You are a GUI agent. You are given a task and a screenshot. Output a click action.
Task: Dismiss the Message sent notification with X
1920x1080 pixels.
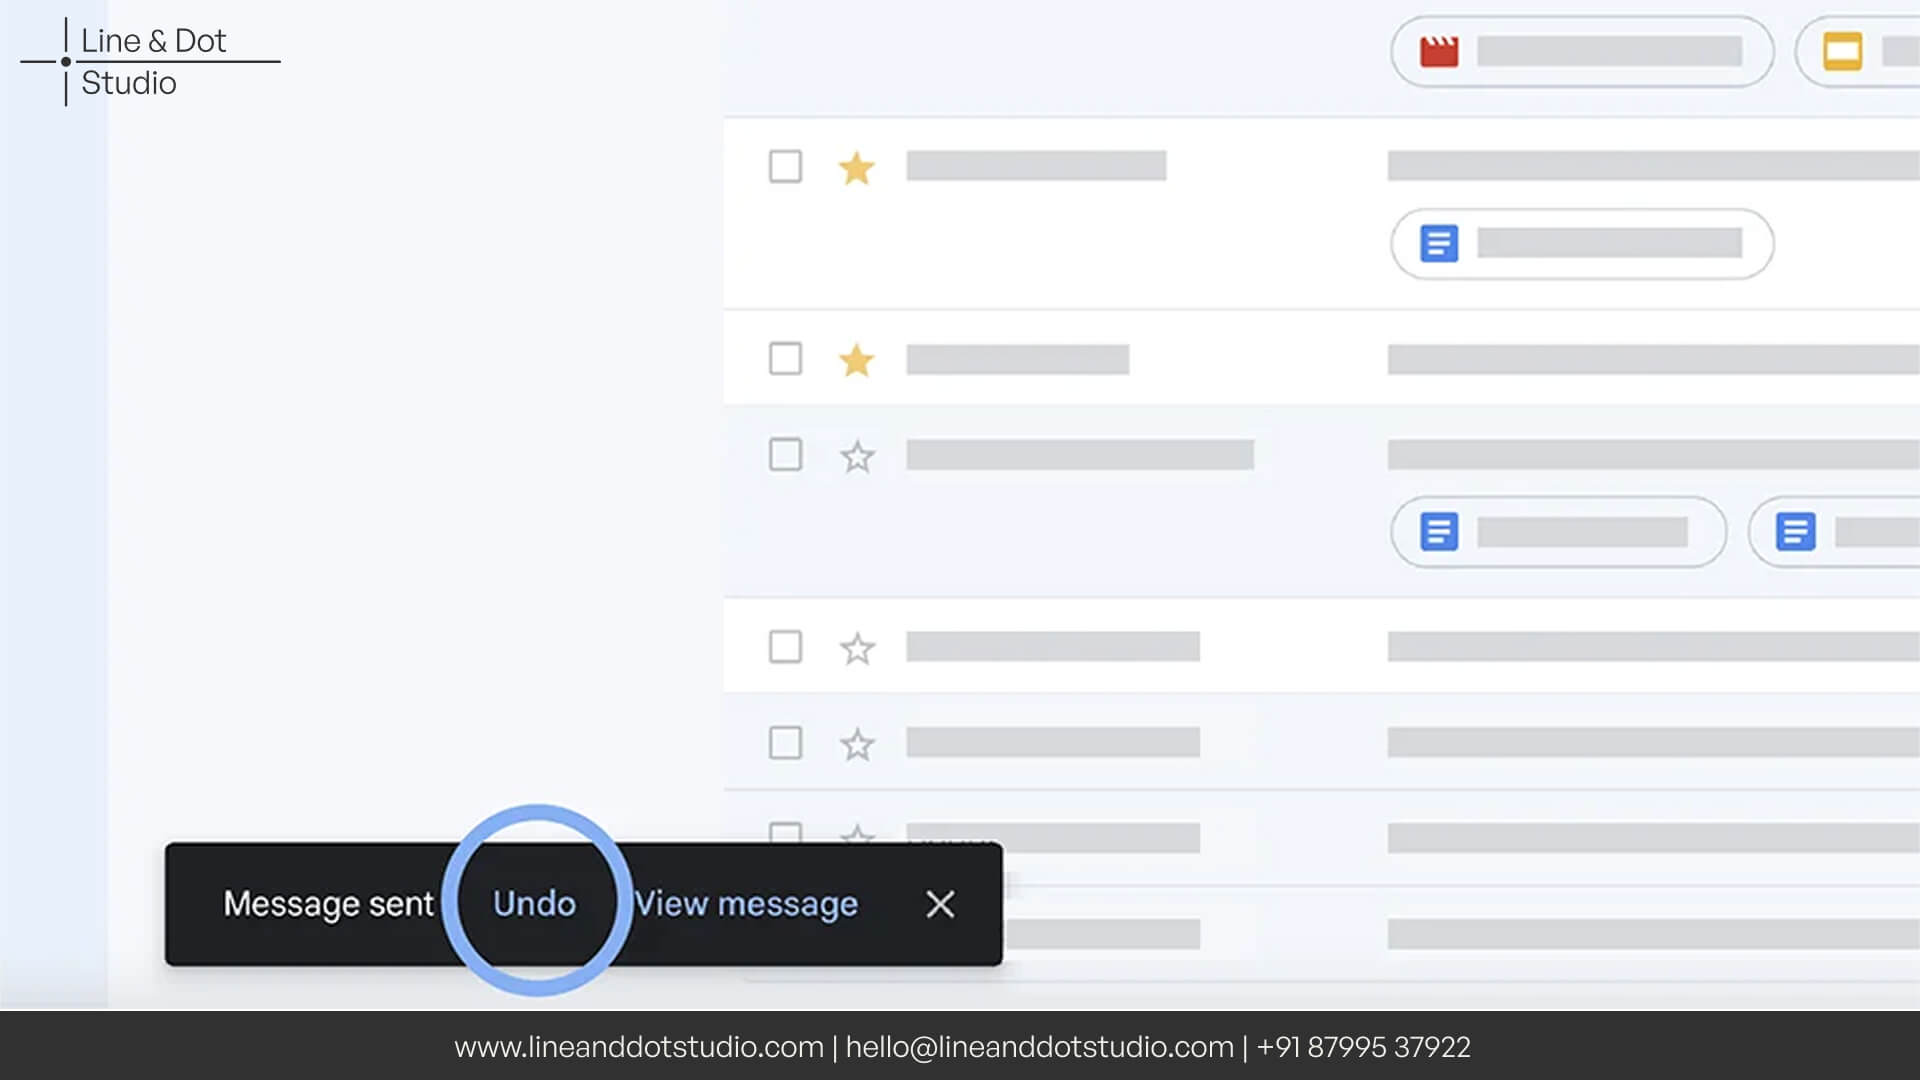click(x=940, y=904)
